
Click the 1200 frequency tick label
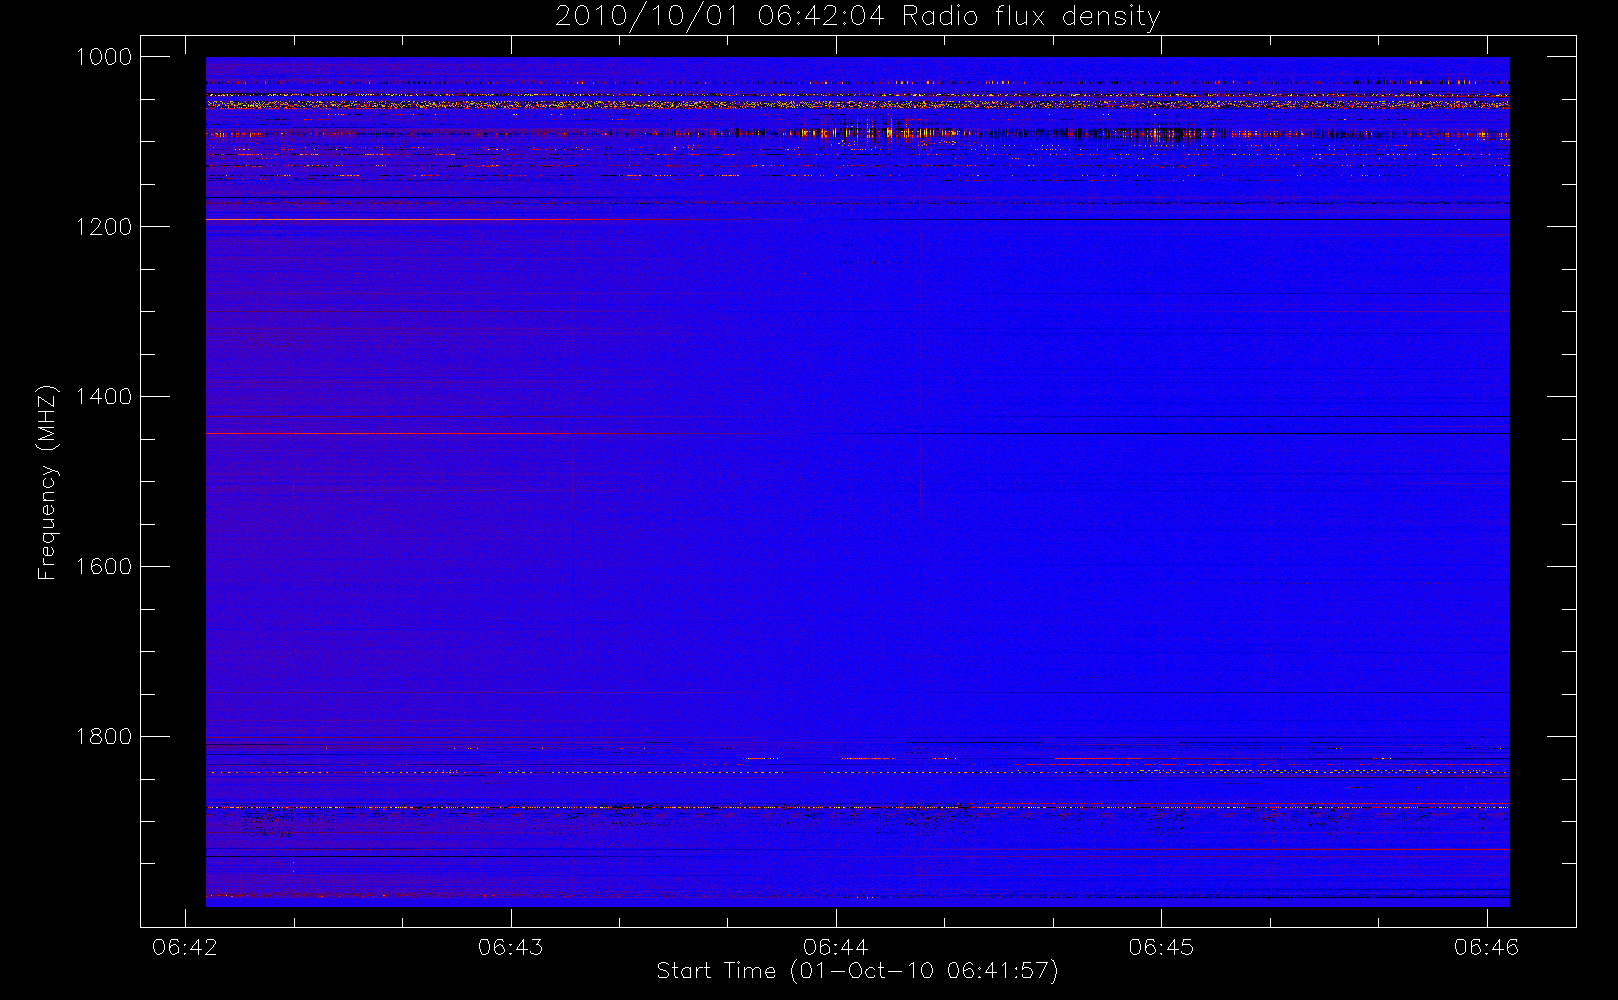click(x=104, y=227)
